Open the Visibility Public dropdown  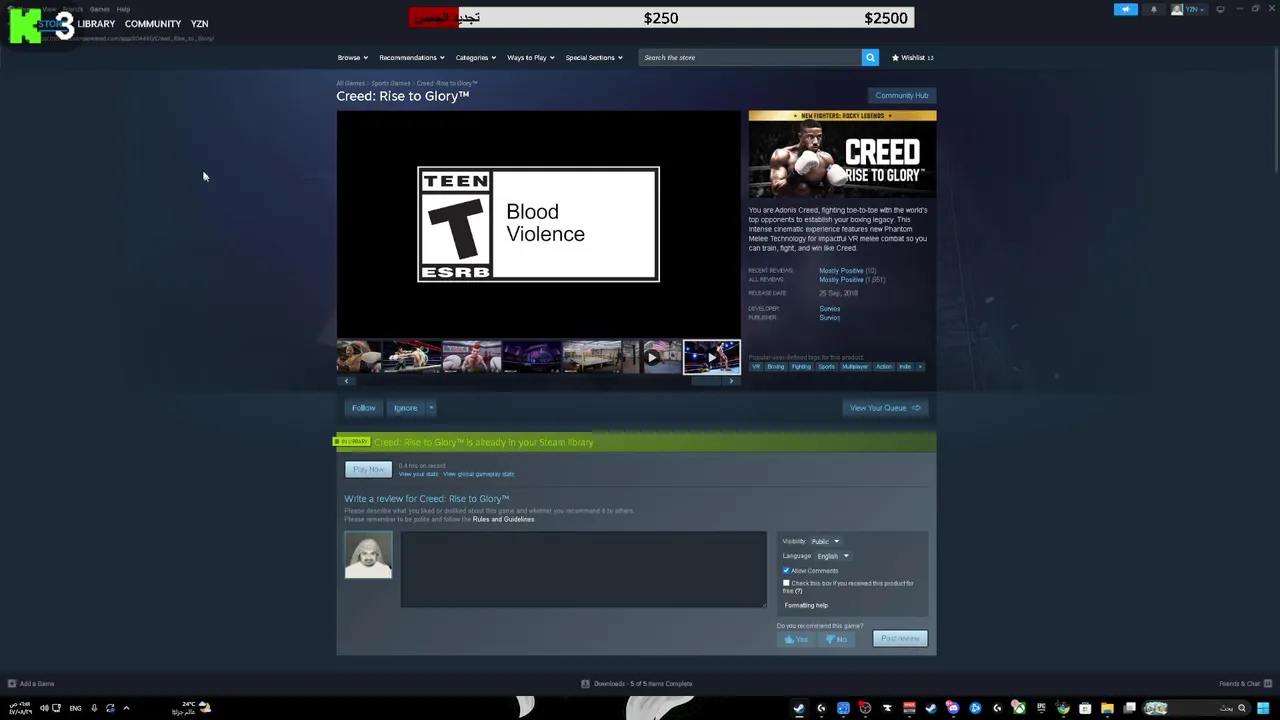[x=825, y=541]
